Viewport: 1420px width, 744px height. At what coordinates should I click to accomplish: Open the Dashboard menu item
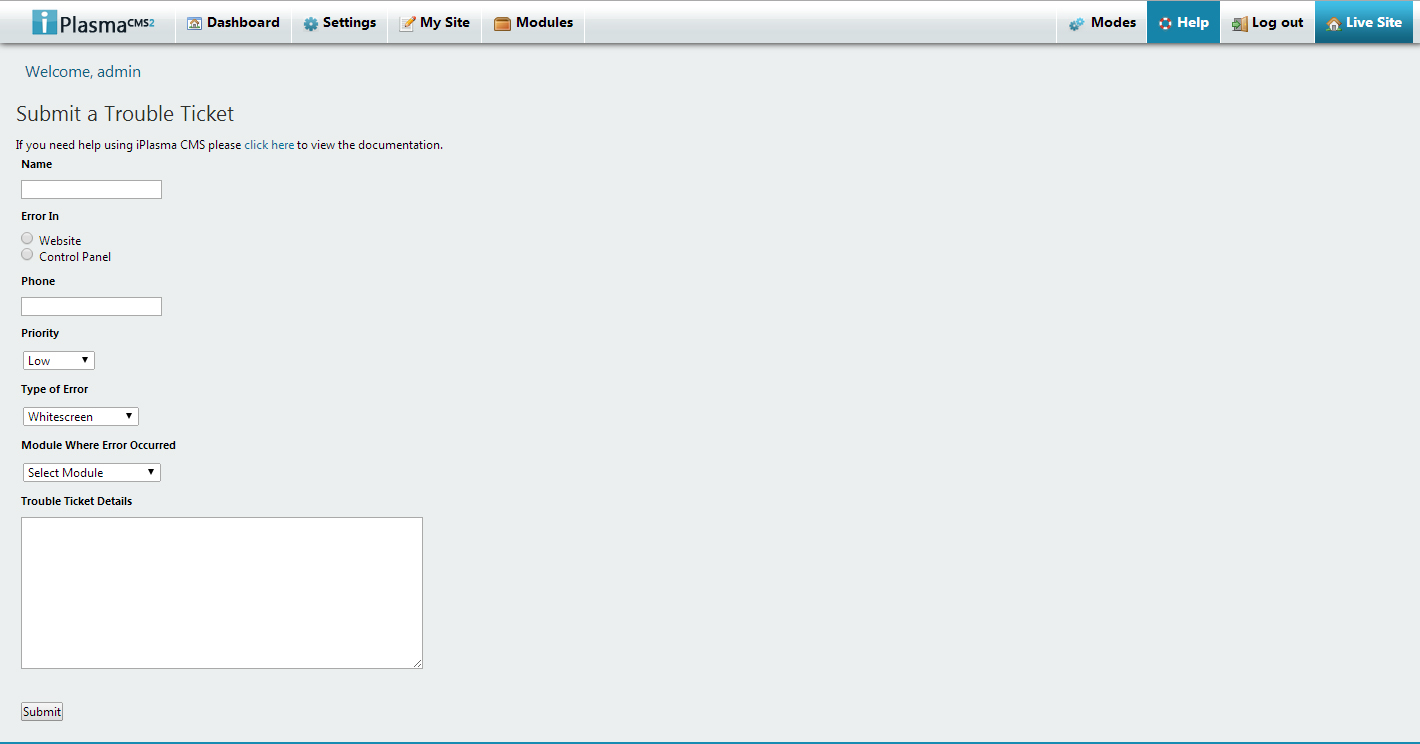[233, 22]
